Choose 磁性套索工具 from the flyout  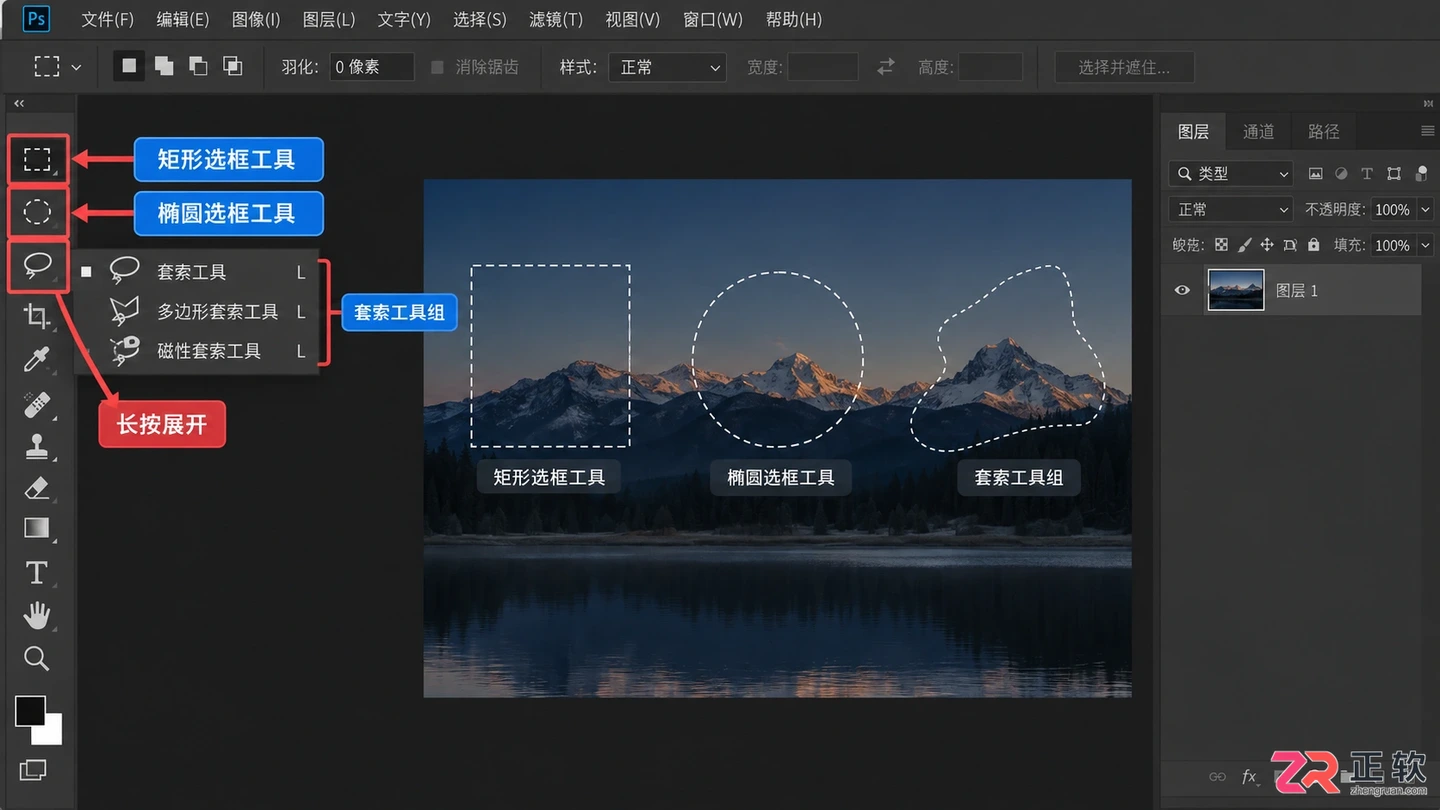197,351
